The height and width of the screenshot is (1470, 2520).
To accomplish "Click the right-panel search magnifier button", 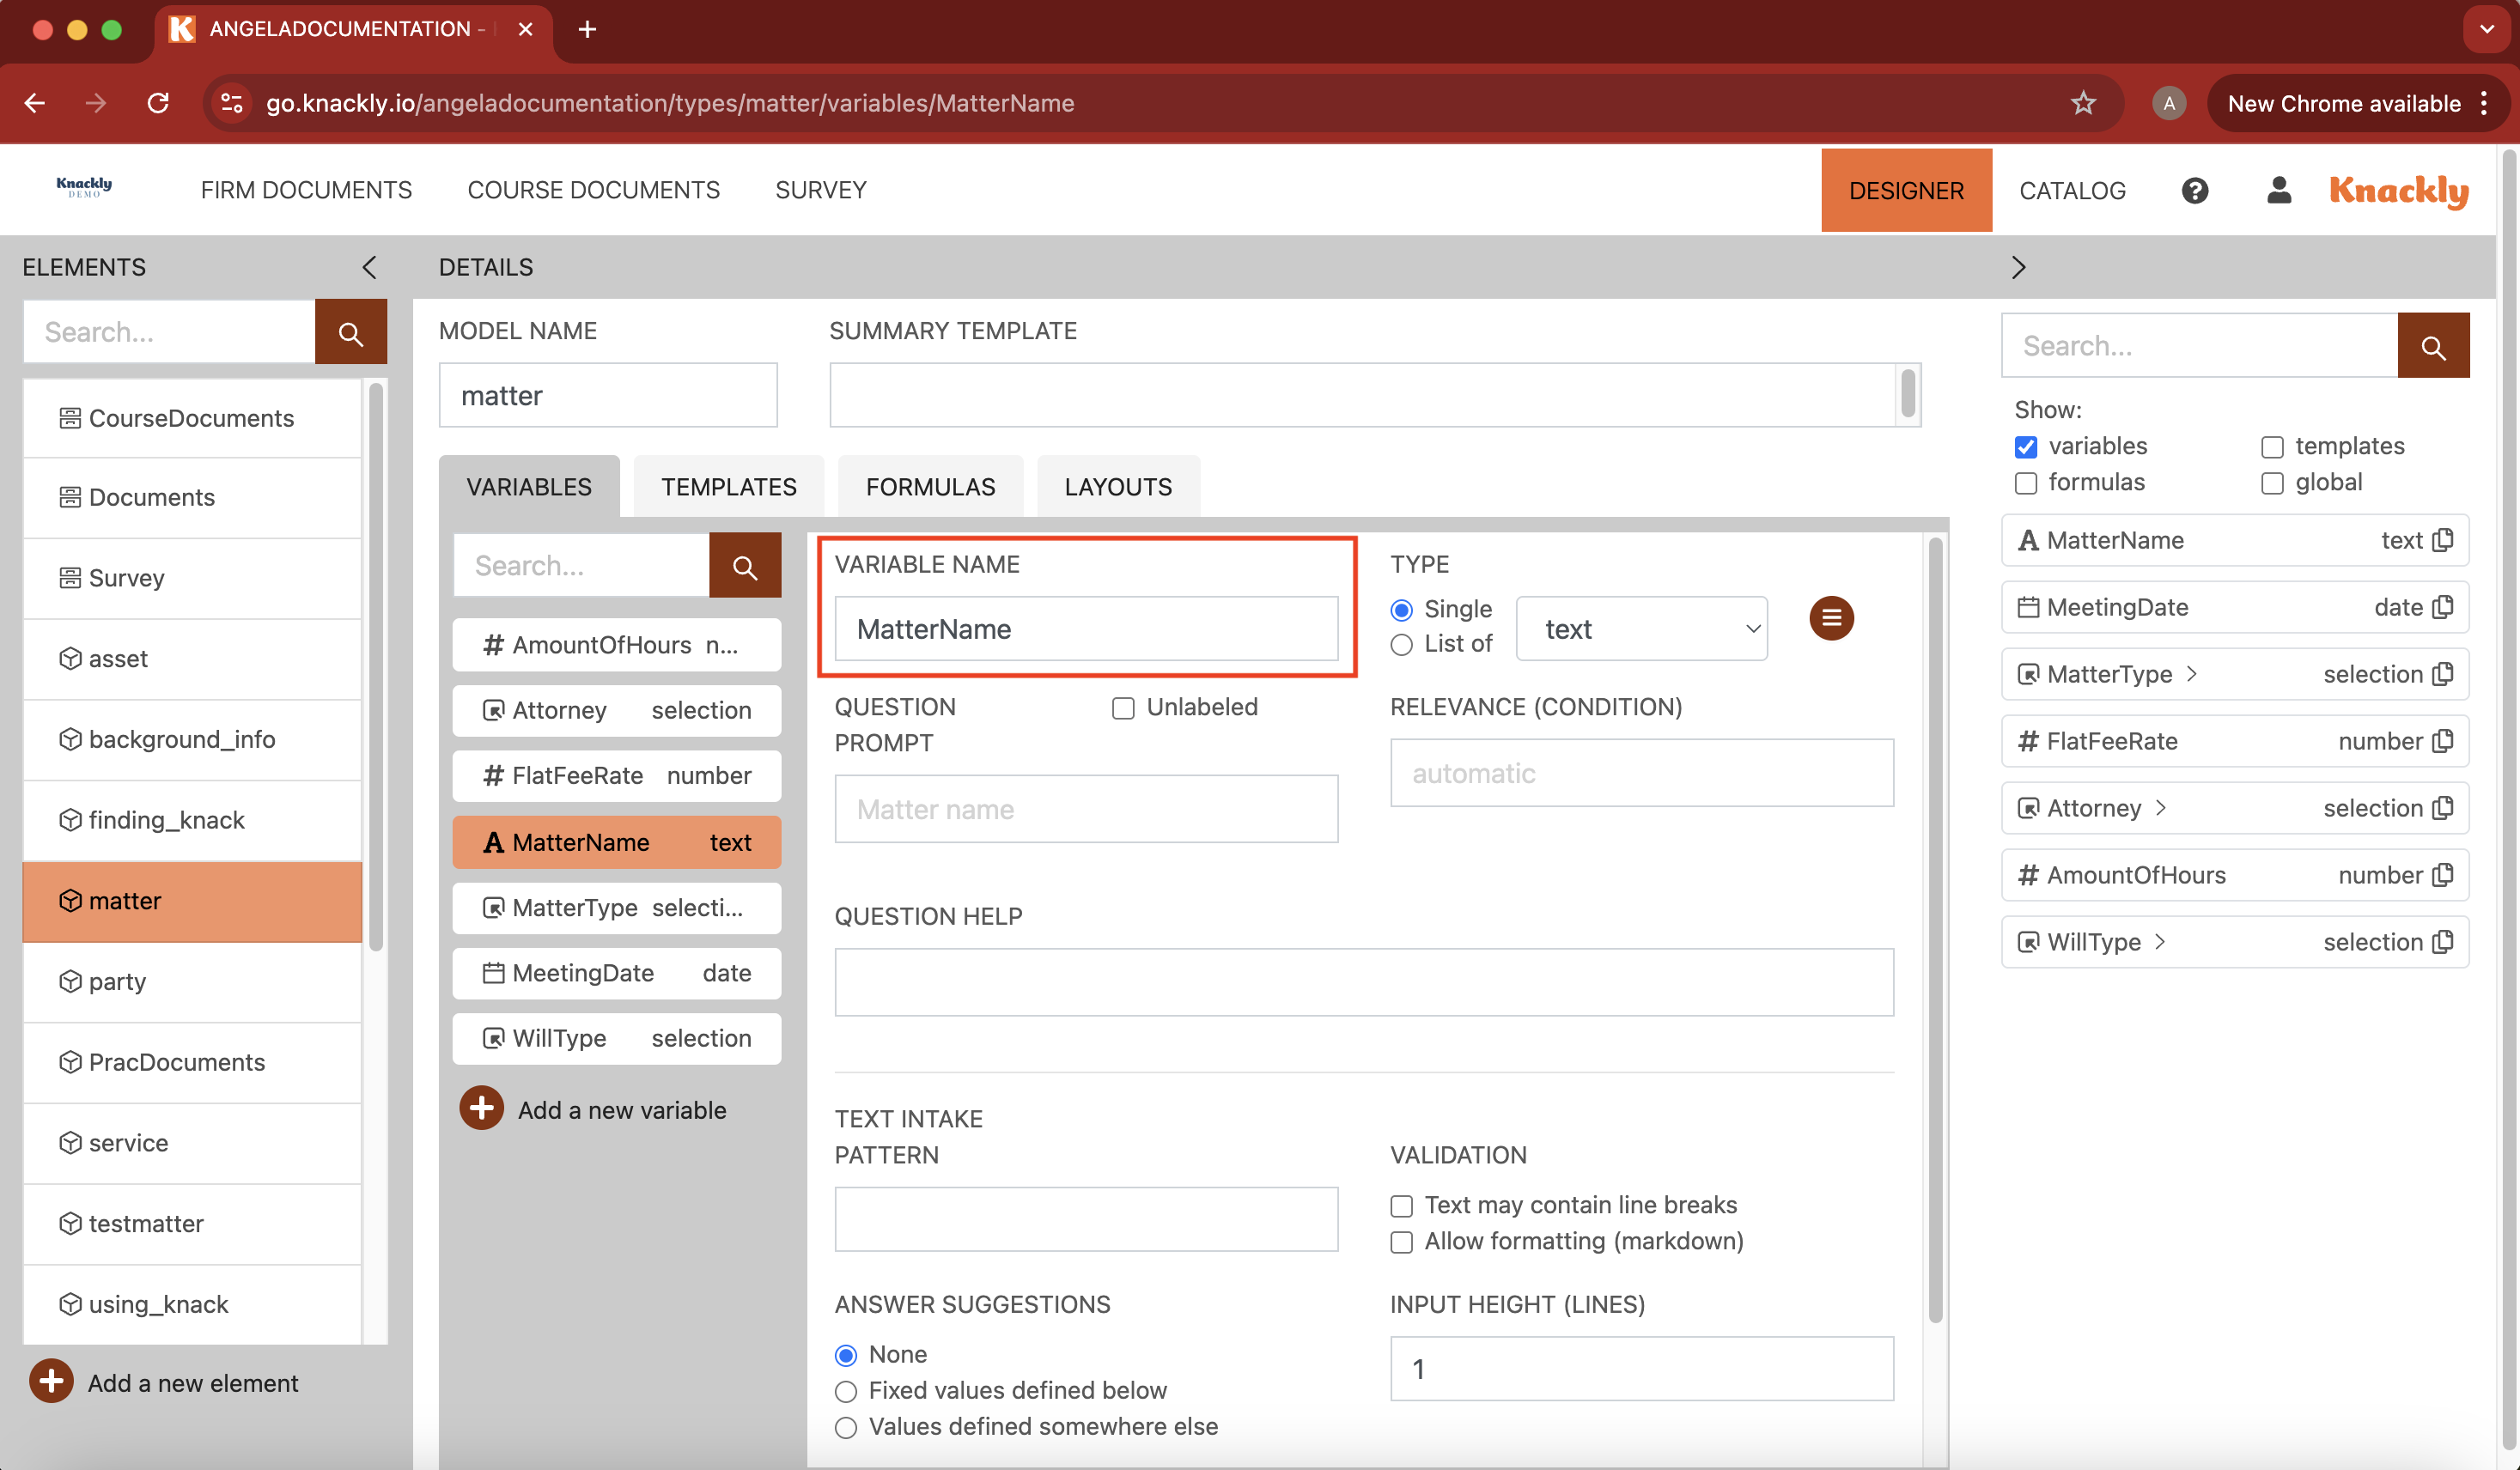I will click(2432, 346).
